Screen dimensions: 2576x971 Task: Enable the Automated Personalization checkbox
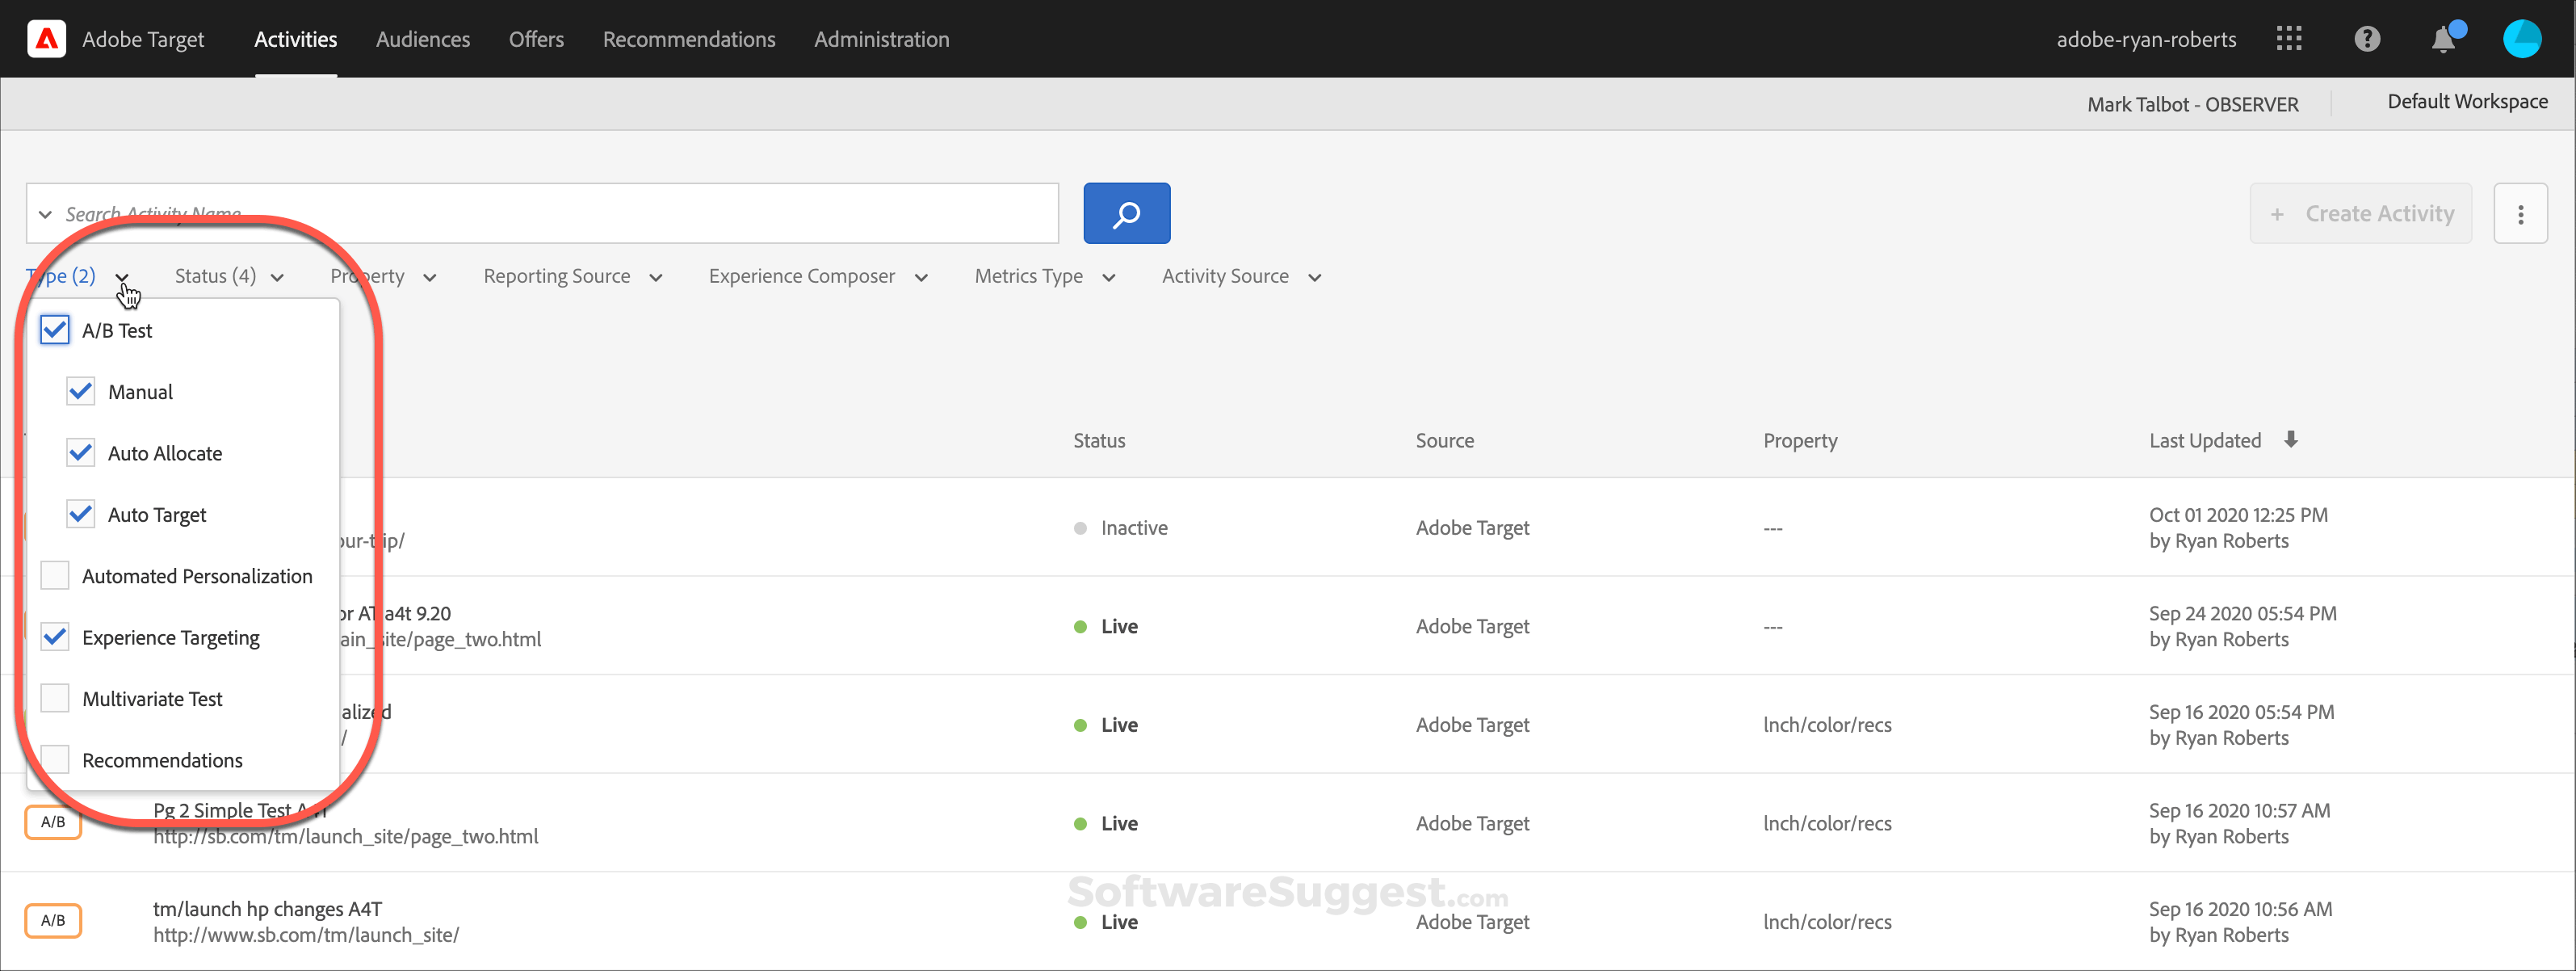[x=55, y=575]
